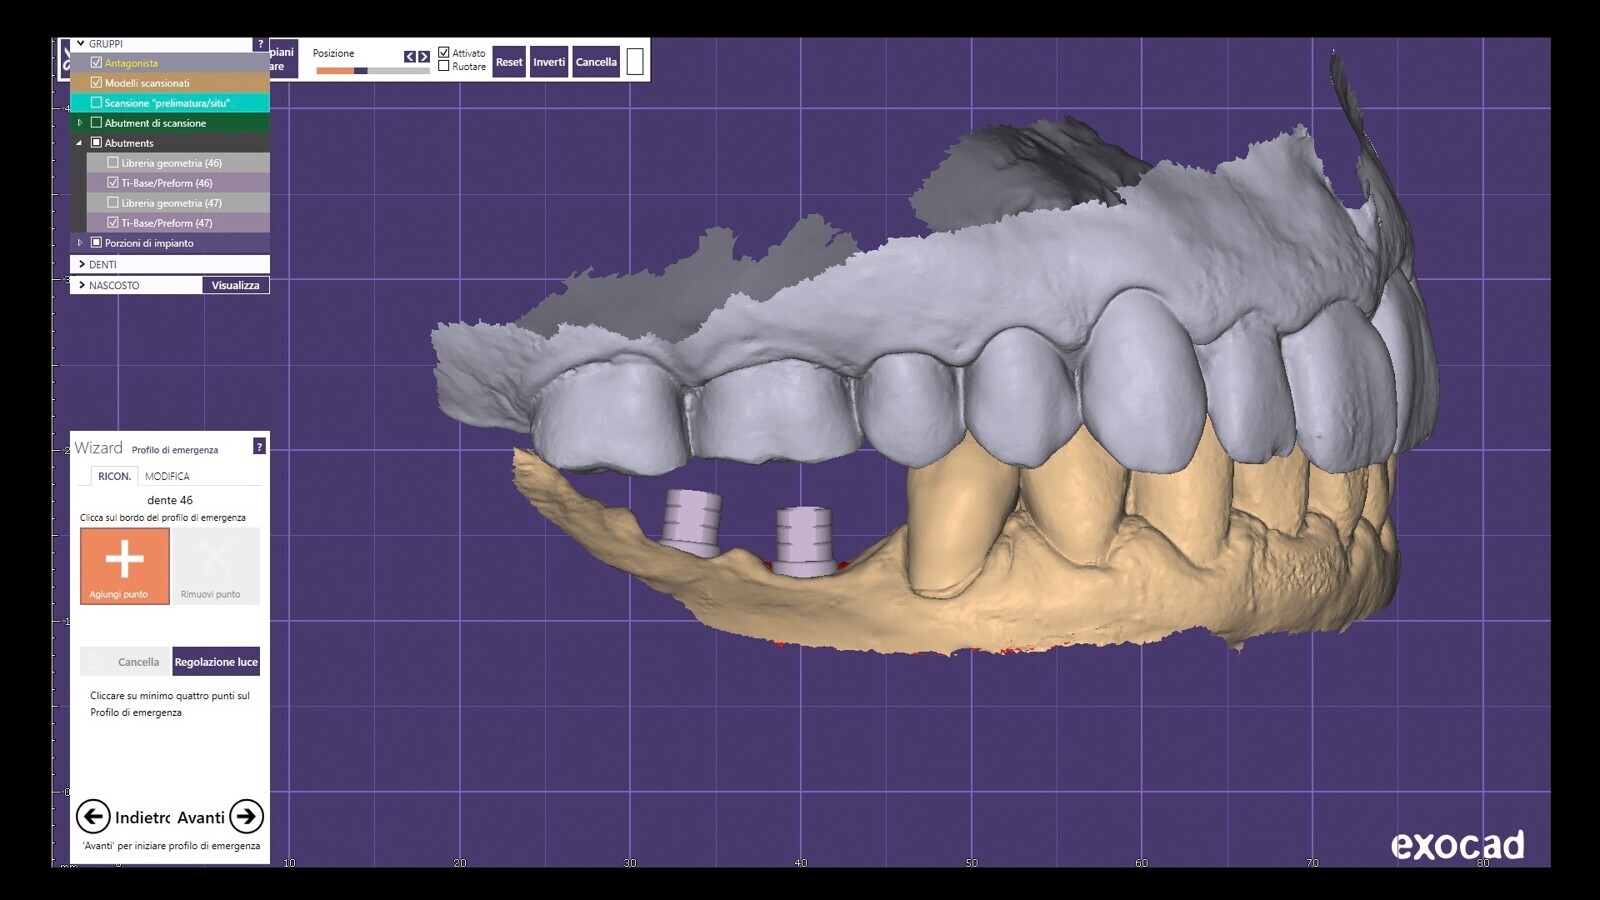
Task: Open help for the Gruppi panel
Action: tap(260, 44)
